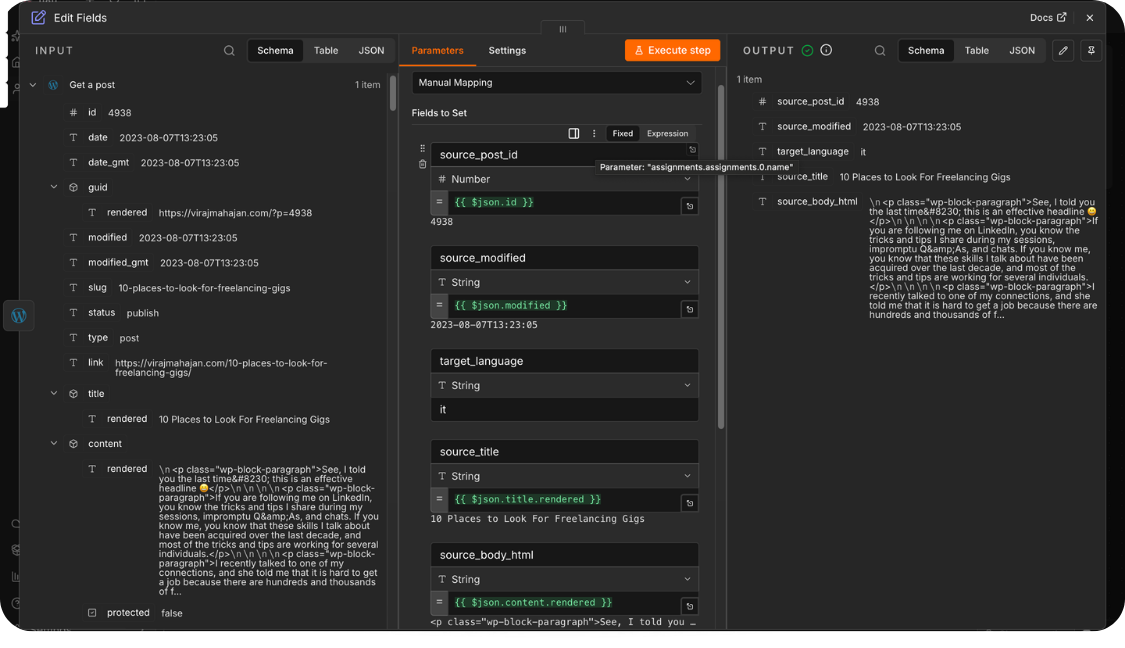The image size is (1125, 648).
Task: Search the output panel data
Action: coord(880,51)
